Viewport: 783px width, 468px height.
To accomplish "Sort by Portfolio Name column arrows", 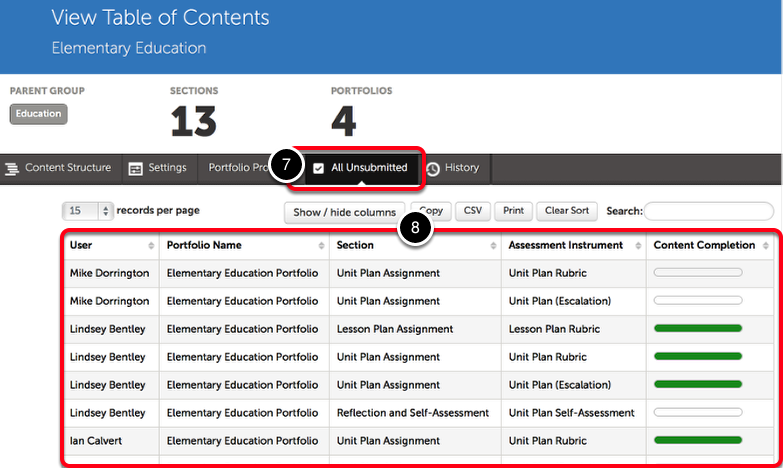I will pyautogui.click(x=321, y=245).
